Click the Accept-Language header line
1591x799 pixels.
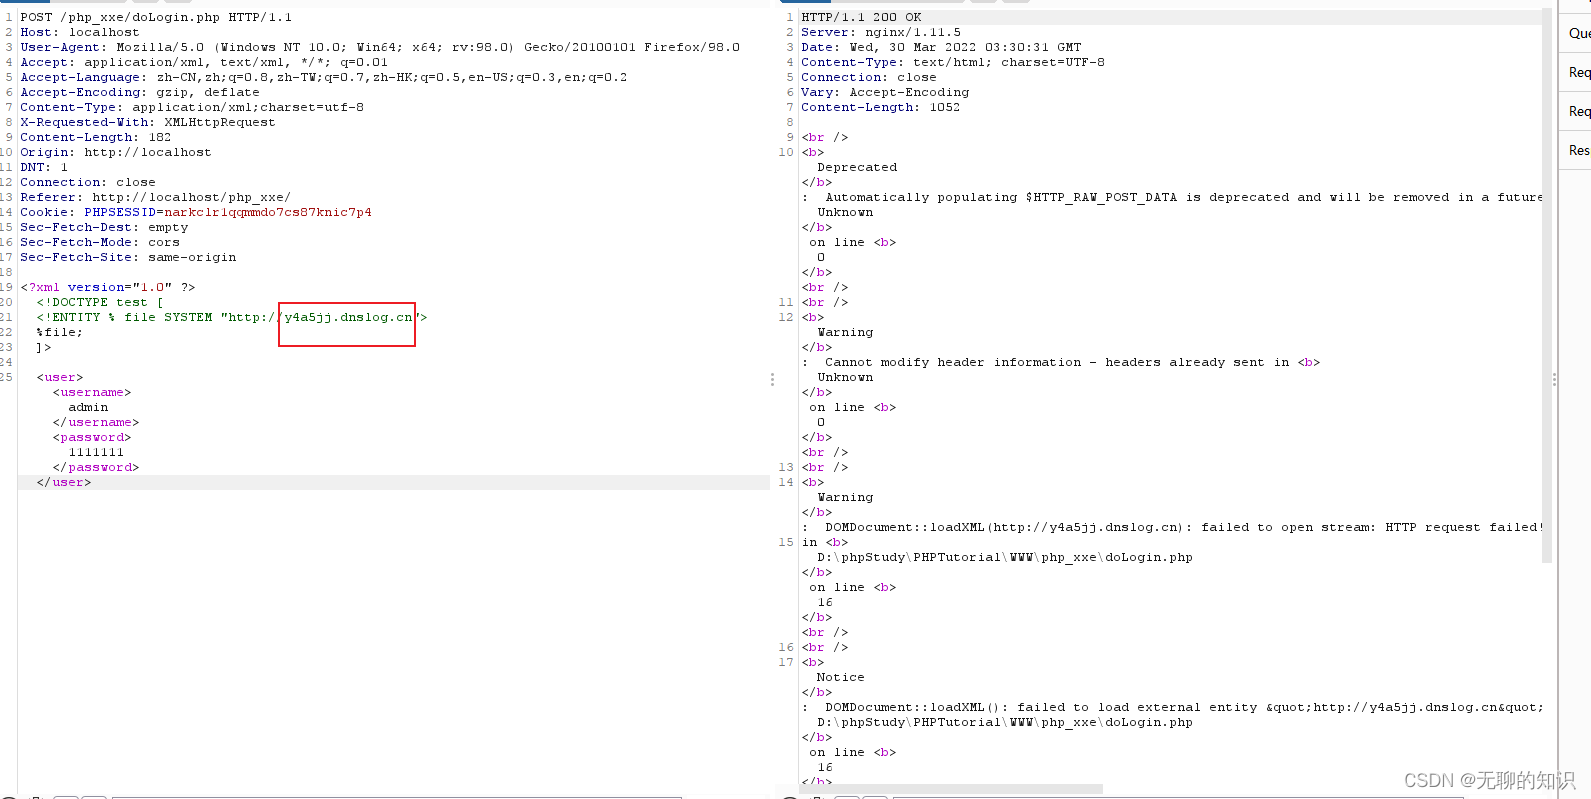[324, 77]
